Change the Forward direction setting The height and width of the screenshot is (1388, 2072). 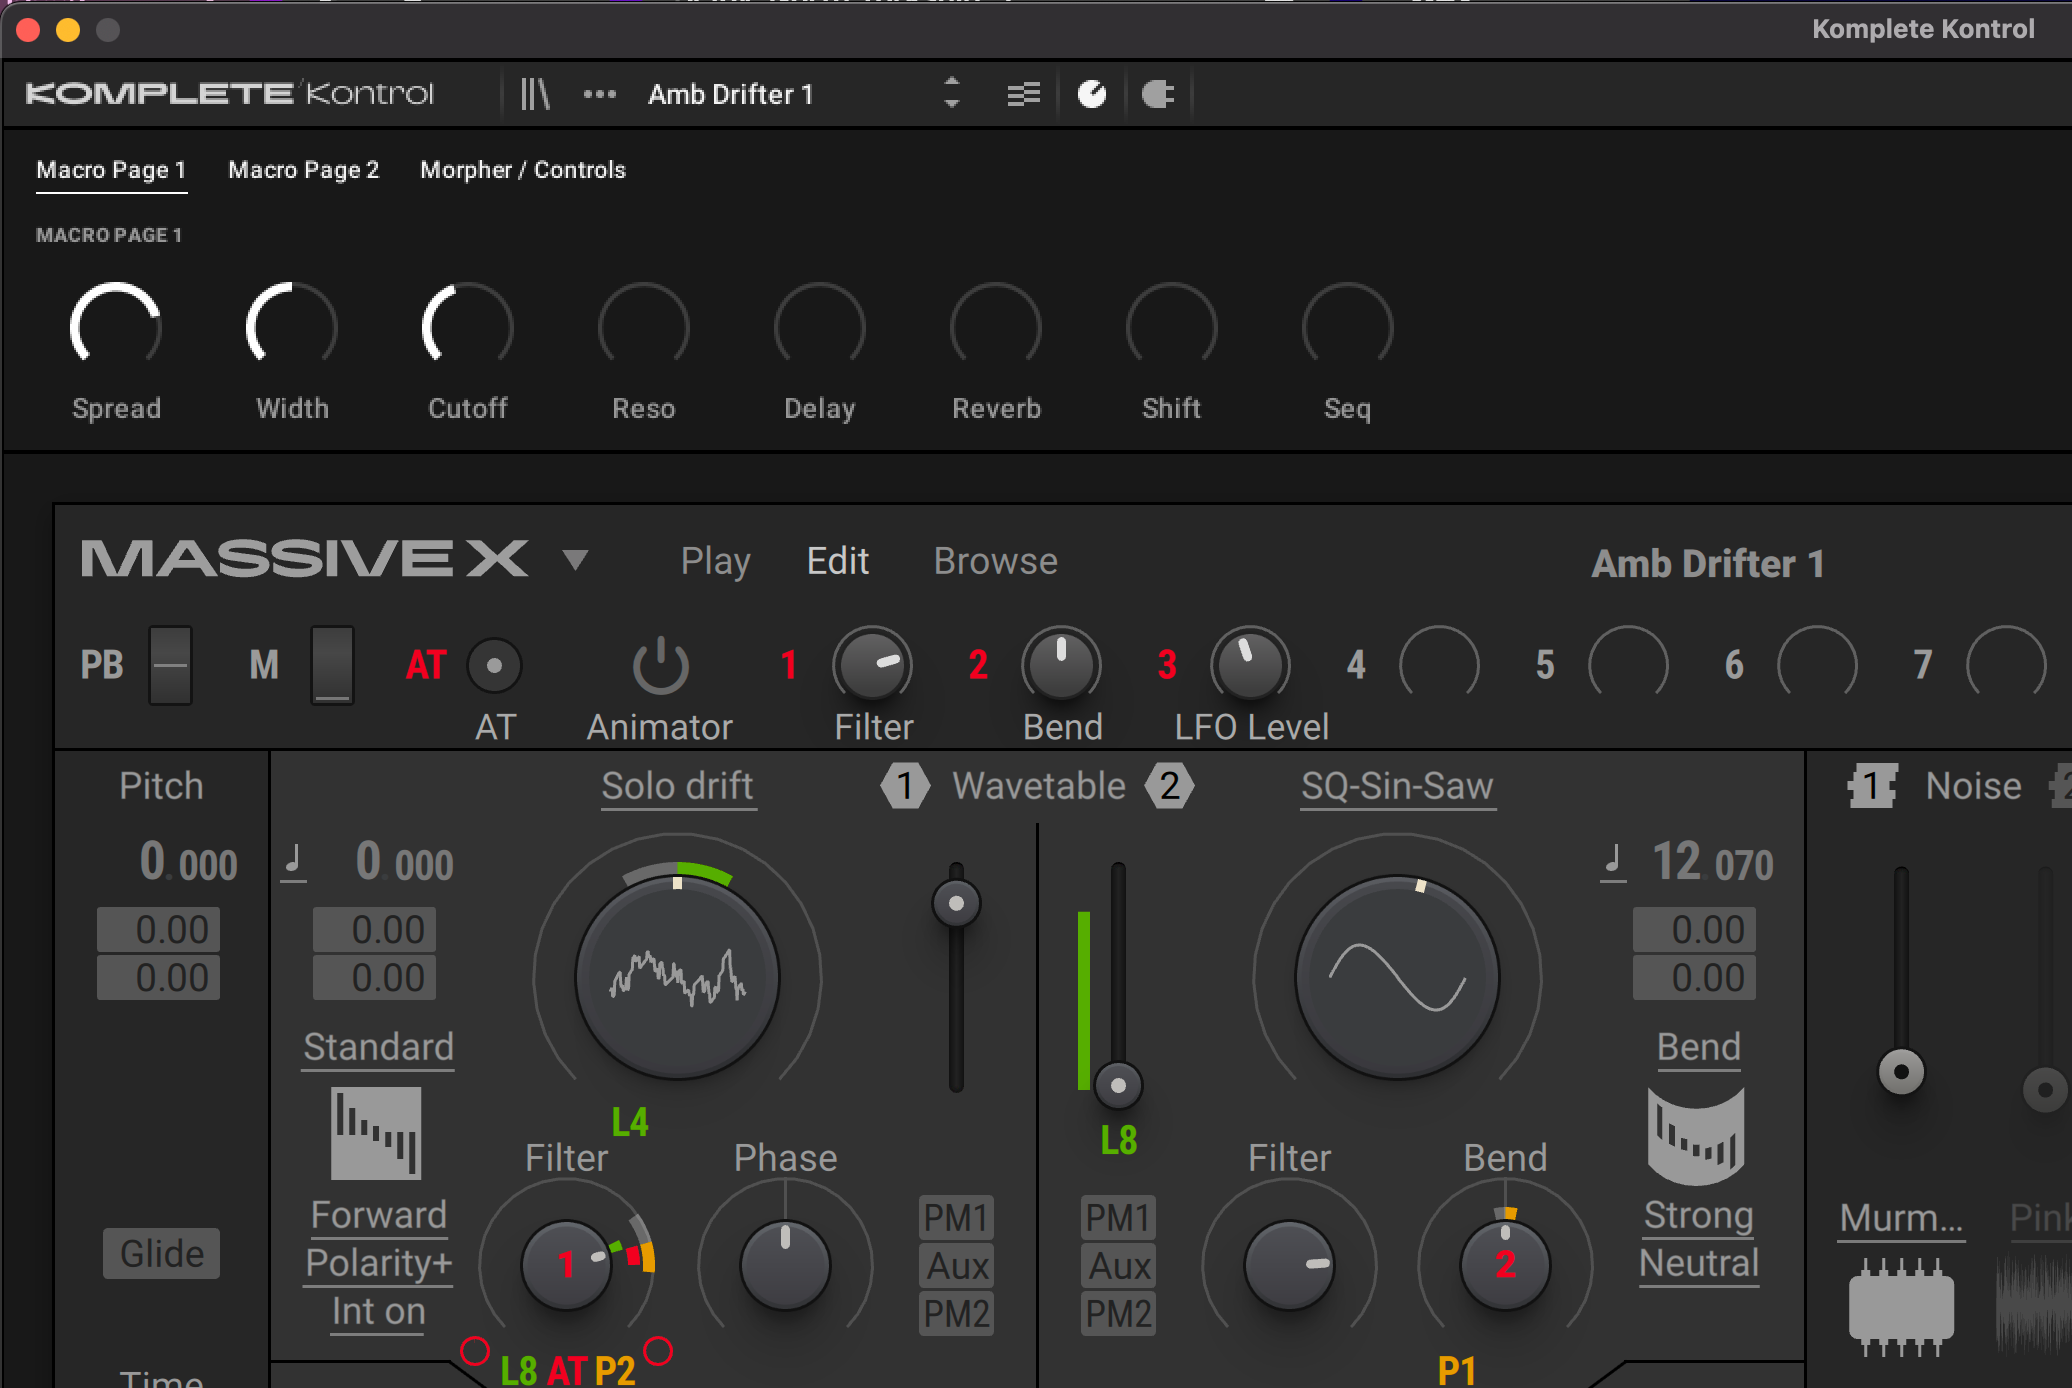click(x=379, y=1216)
